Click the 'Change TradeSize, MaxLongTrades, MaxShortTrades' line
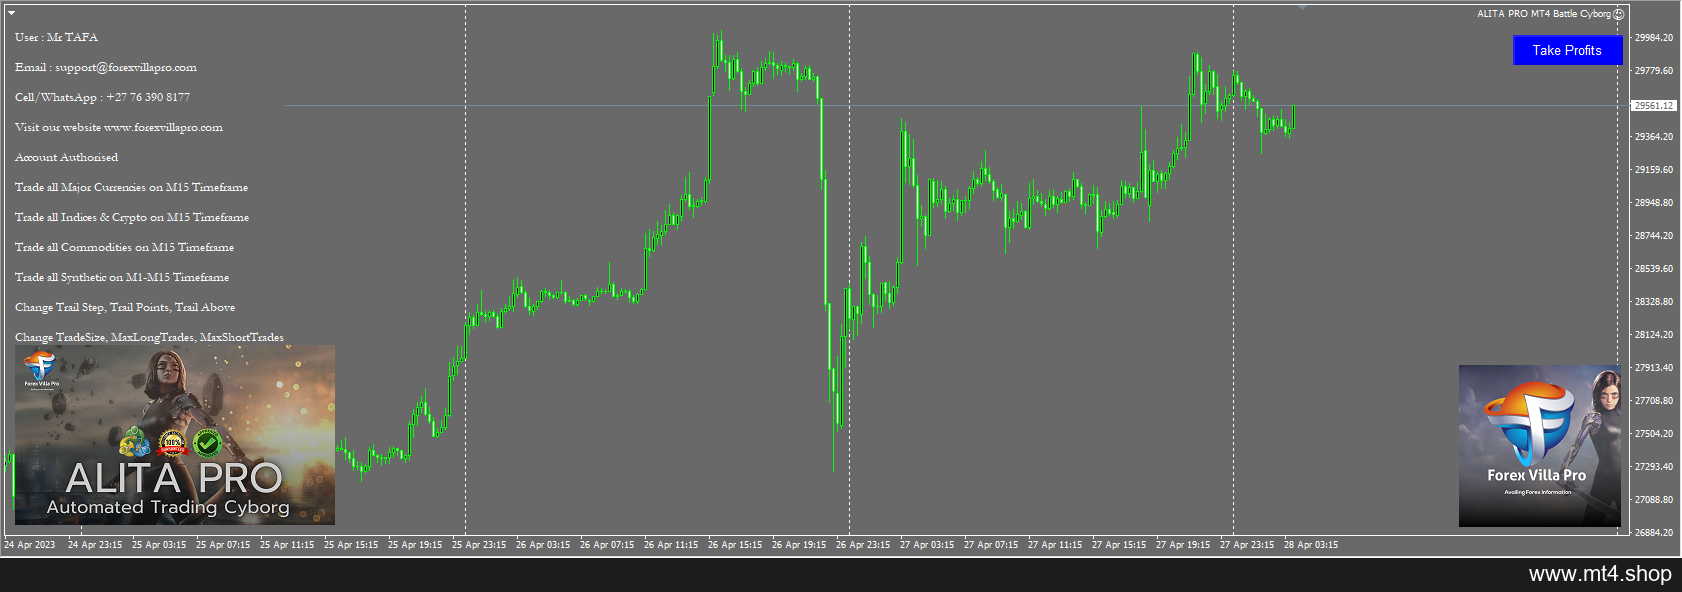Viewport: 1682px width, 592px height. point(149,337)
